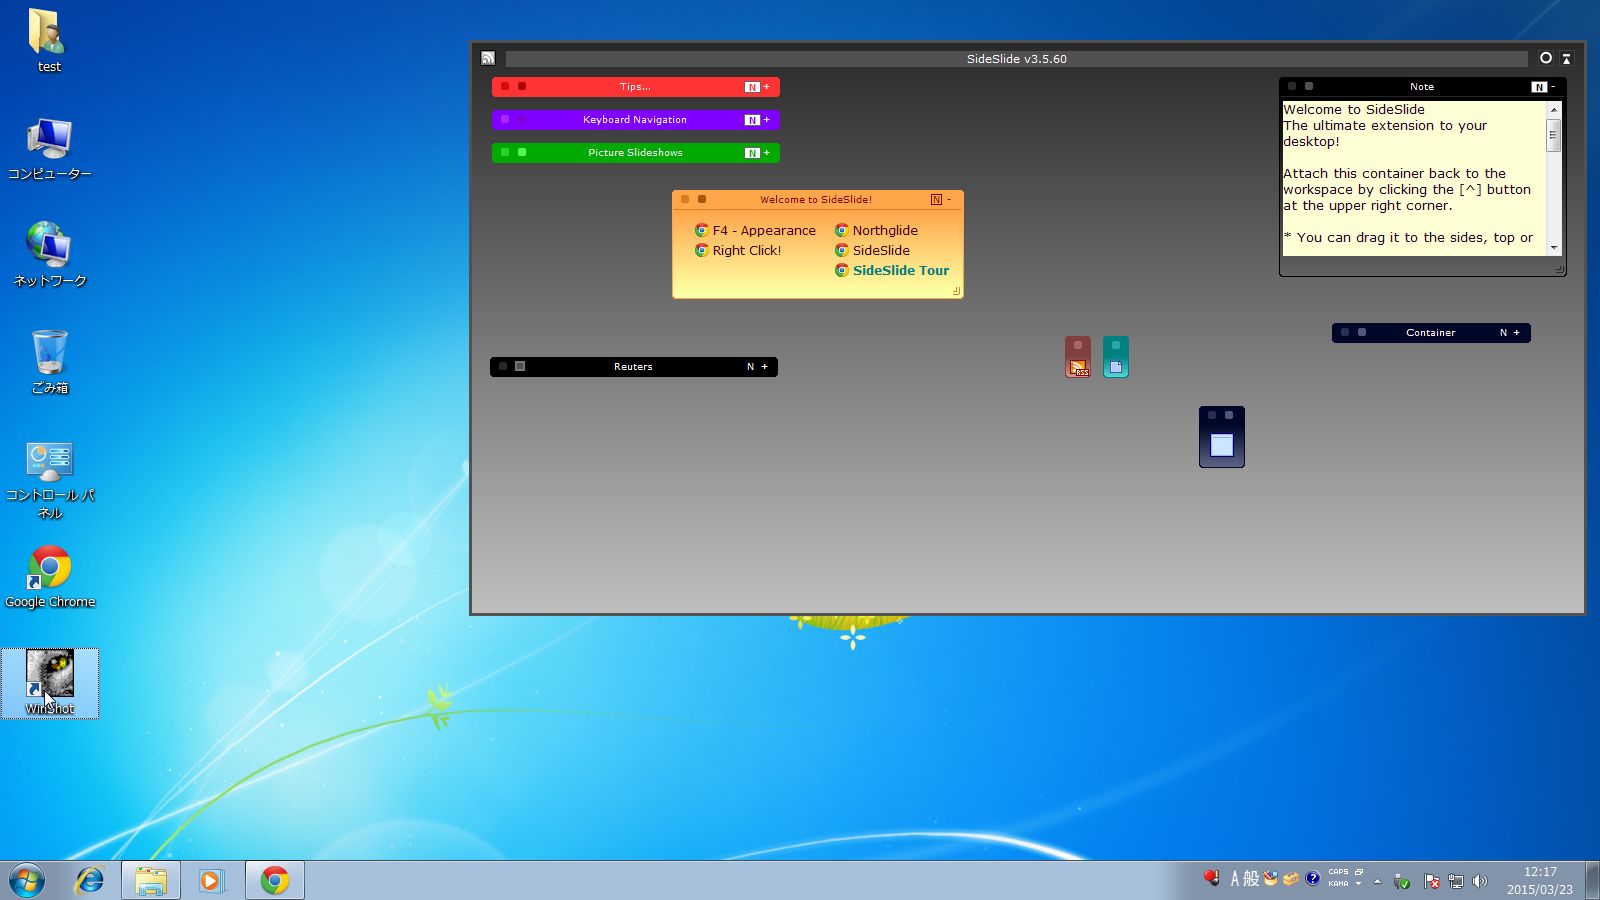
Task: Click the Chrome button in the taskbar
Action: (275, 880)
